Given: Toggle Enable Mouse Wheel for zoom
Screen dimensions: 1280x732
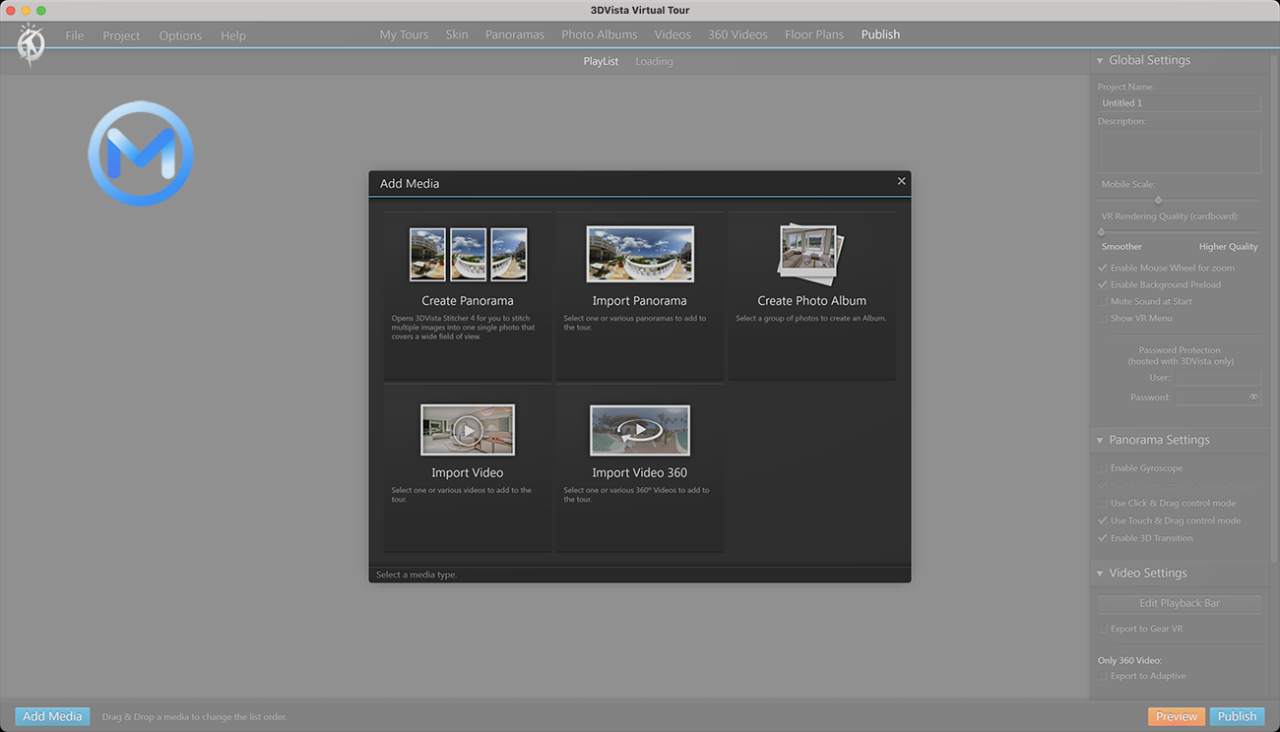Looking at the screenshot, I should [1102, 268].
